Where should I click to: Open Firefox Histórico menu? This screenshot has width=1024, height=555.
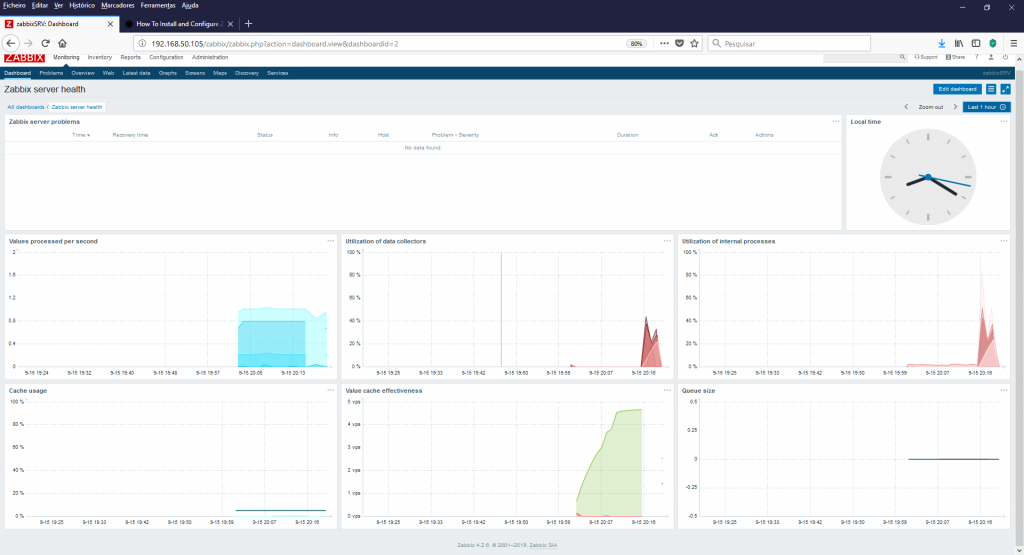[x=82, y=5]
